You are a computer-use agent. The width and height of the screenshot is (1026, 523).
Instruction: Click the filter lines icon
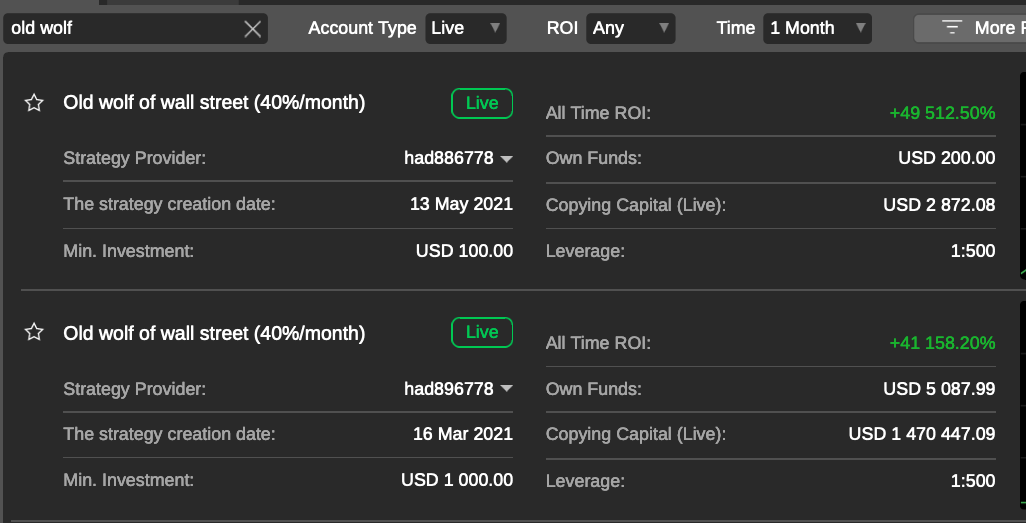click(x=951, y=27)
